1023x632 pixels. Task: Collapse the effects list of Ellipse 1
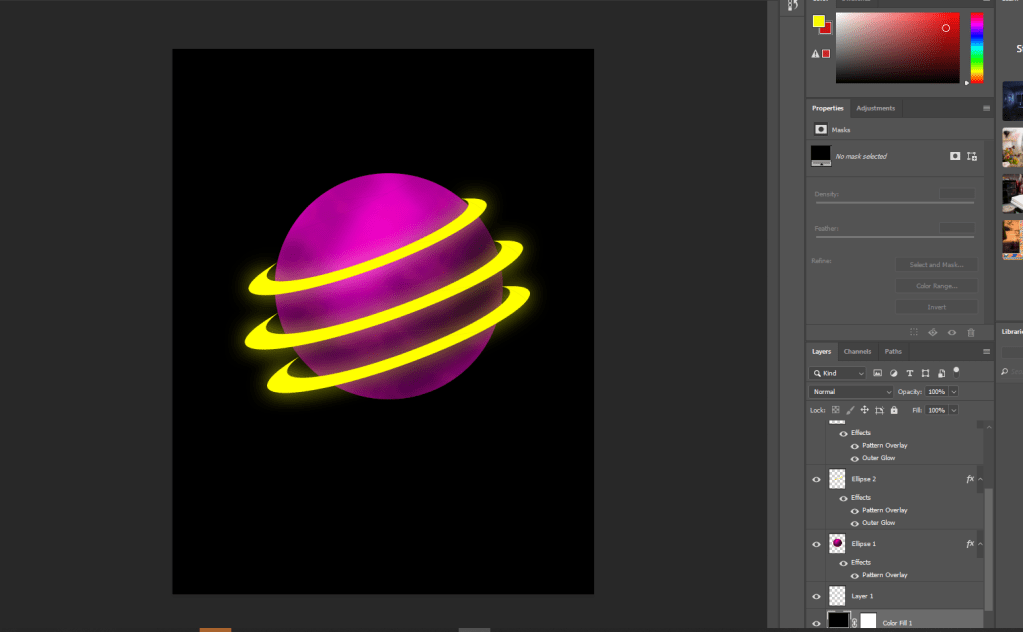pos(980,544)
